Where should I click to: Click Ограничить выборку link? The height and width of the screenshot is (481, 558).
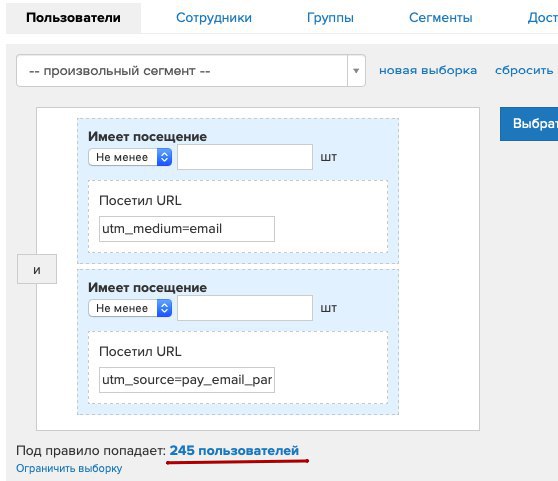(69, 468)
